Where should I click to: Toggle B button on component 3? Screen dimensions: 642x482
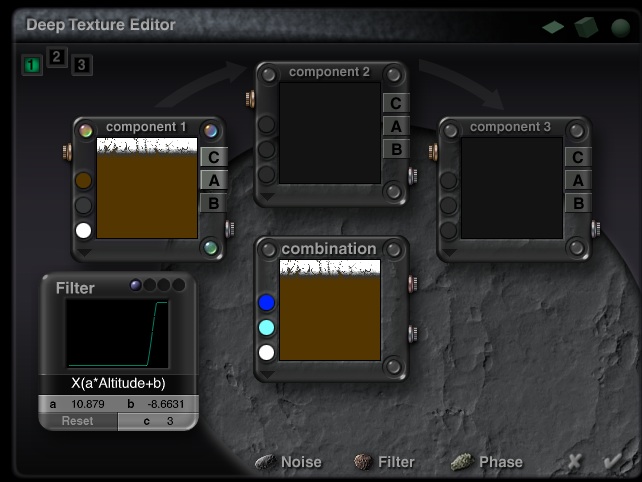coord(578,203)
